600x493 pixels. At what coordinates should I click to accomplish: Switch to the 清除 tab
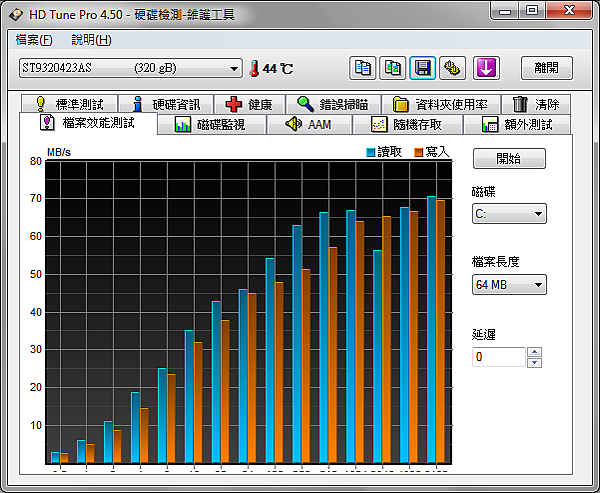tap(536, 104)
